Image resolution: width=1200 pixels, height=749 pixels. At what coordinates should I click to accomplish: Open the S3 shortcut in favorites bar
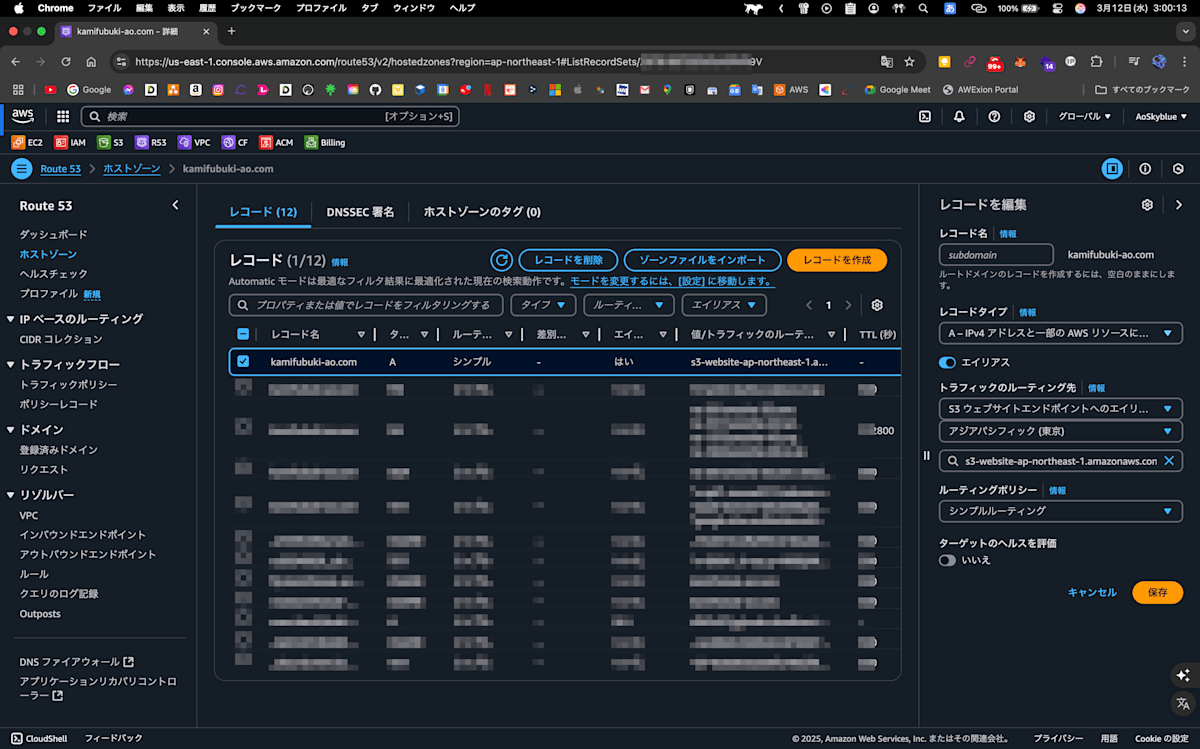pyautogui.click(x=110, y=142)
